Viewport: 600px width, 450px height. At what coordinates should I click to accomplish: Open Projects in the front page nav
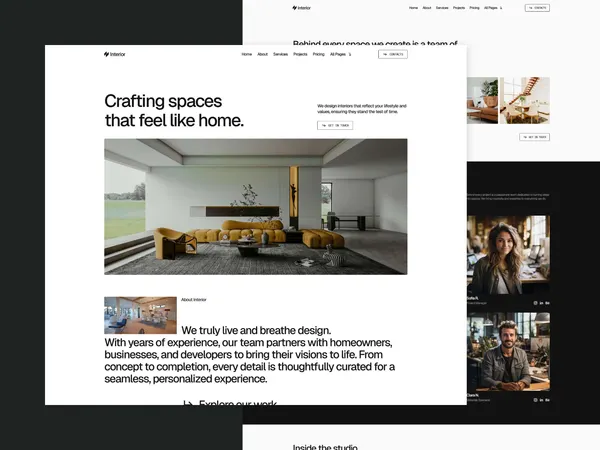pos(300,54)
